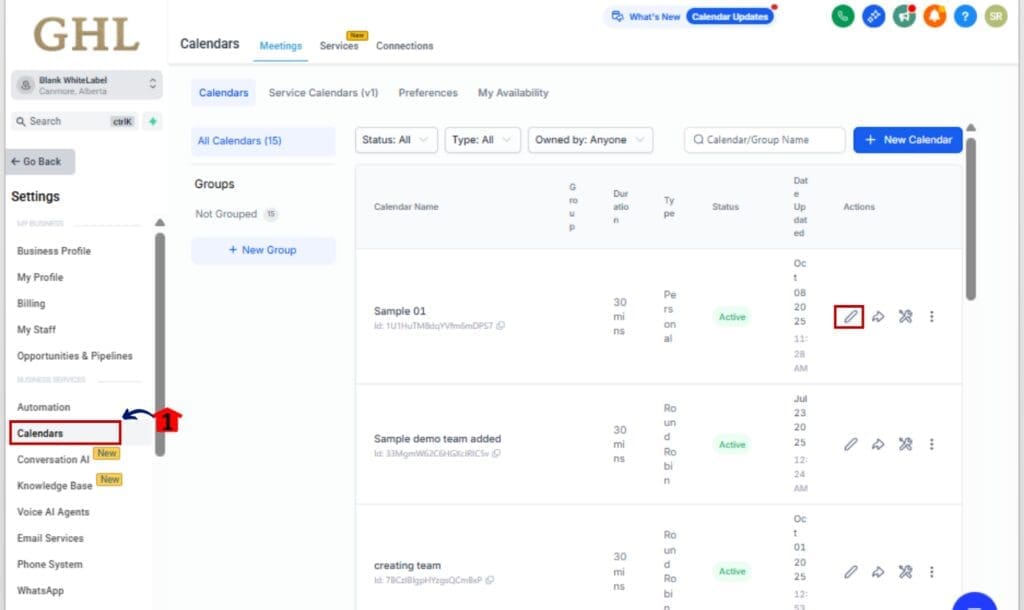This screenshot has height=610, width=1024.
Task: Open the three-dot actions menu for Sample 01
Action: tap(931, 316)
